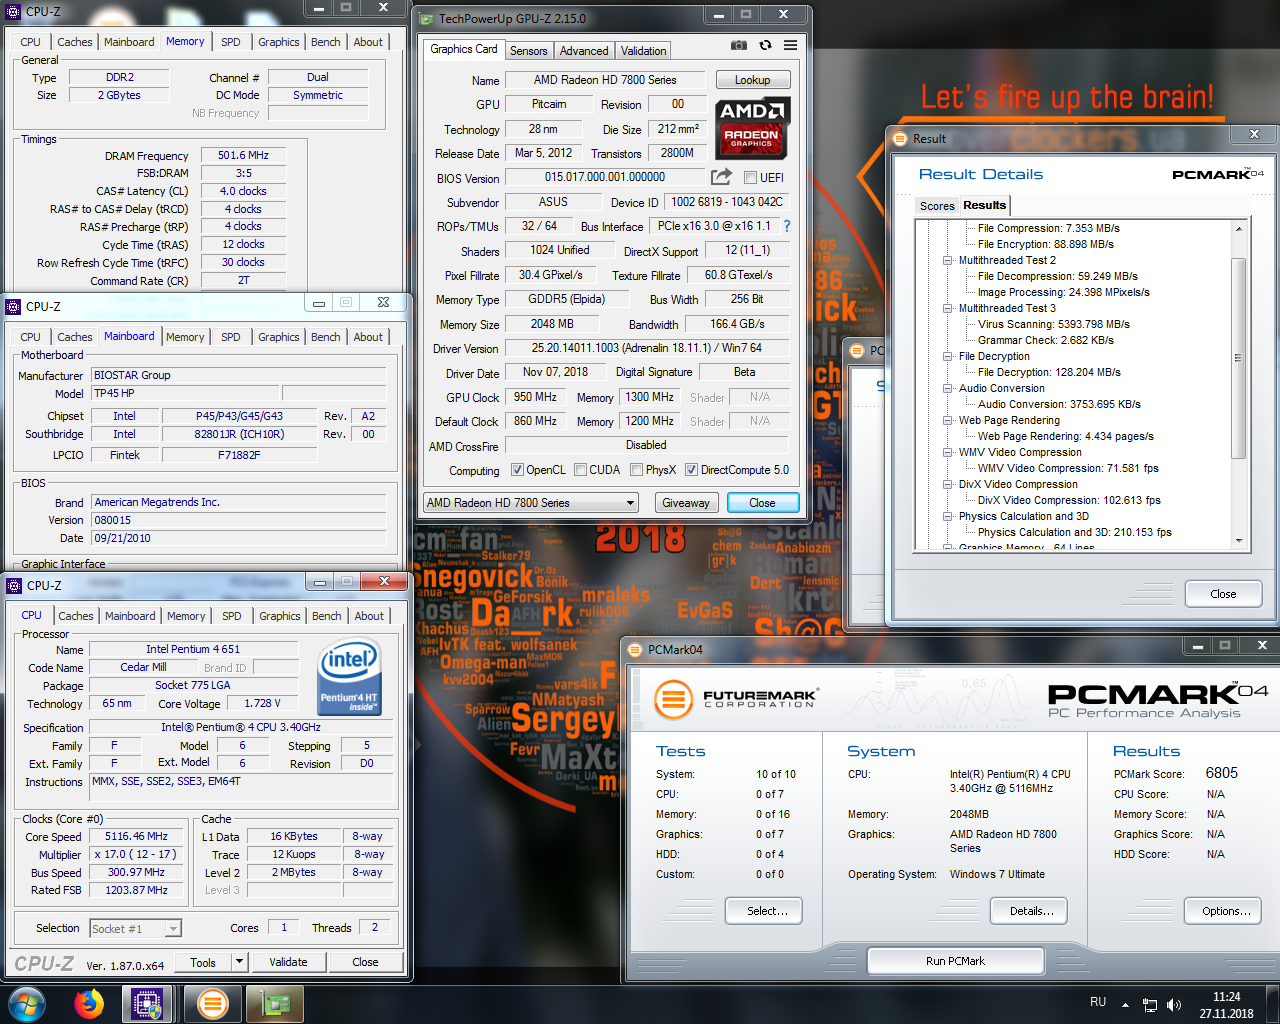This screenshot has width=1280, height=1024.
Task: Open Firefox from the taskbar
Action: tap(89, 1004)
